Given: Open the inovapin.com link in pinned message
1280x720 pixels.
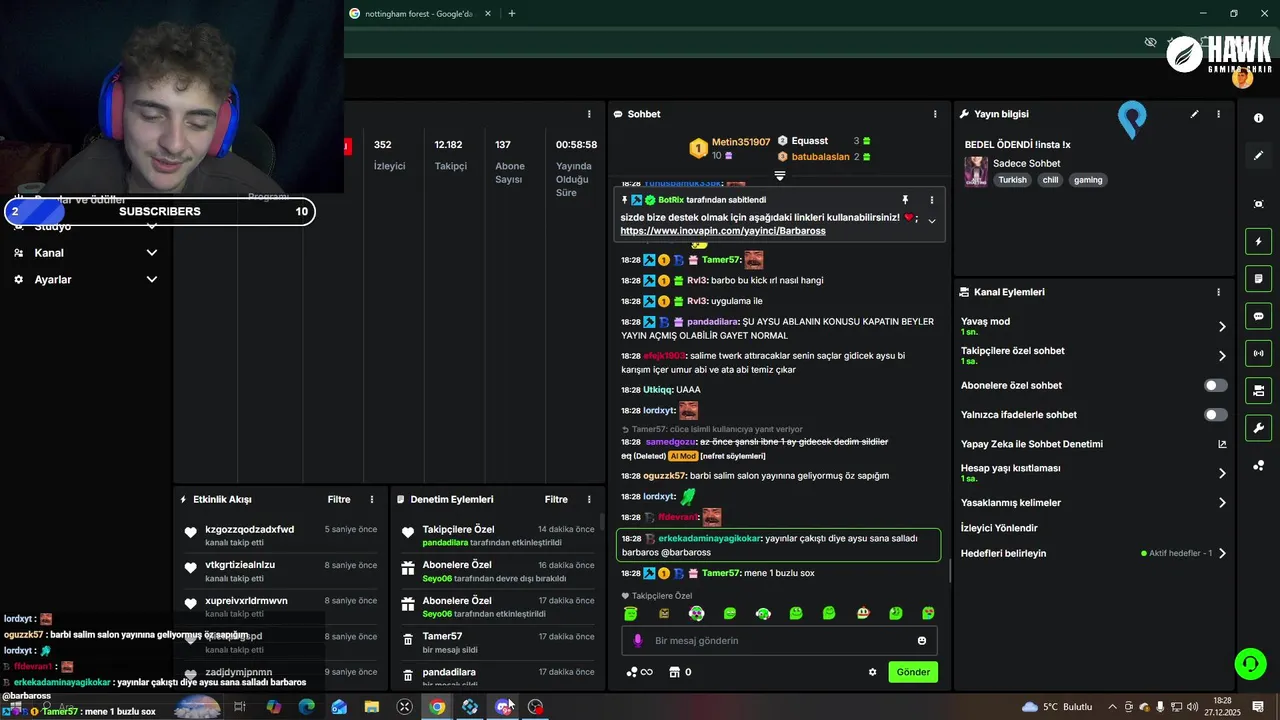Looking at the screenshot, I should click(723, 231).
